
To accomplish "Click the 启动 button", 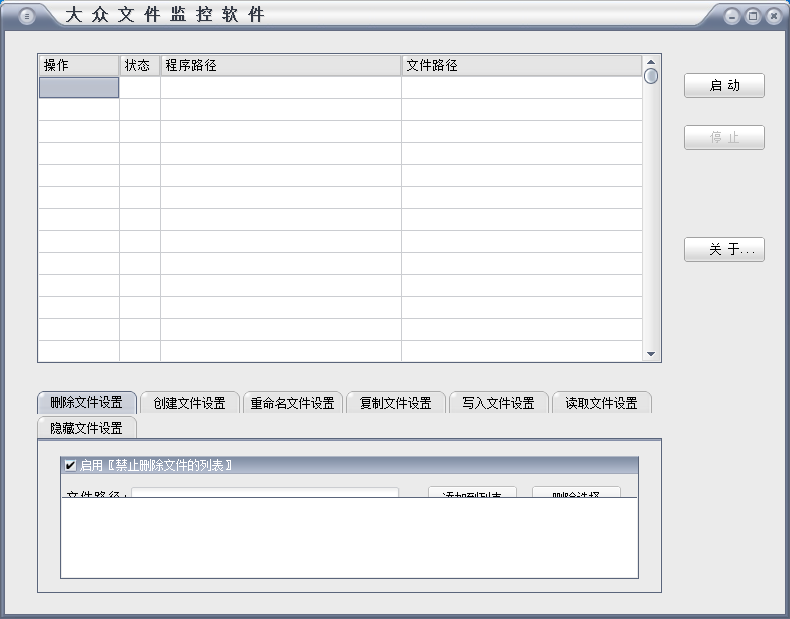I will [x=724, y=86].
